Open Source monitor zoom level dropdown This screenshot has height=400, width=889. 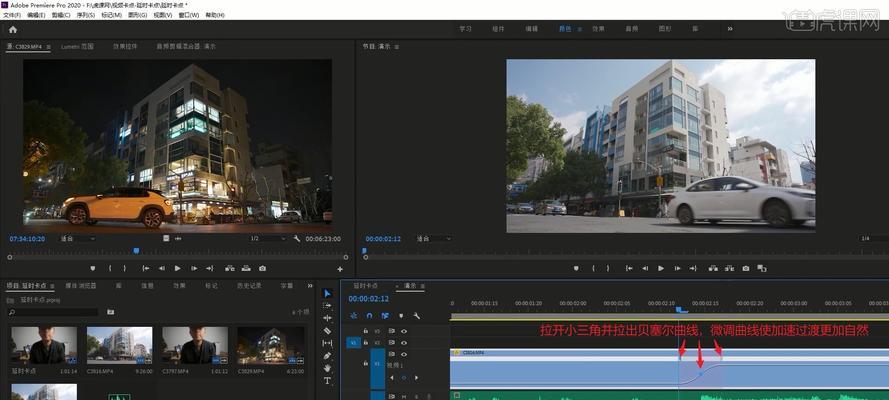click(x=78, y=239)
